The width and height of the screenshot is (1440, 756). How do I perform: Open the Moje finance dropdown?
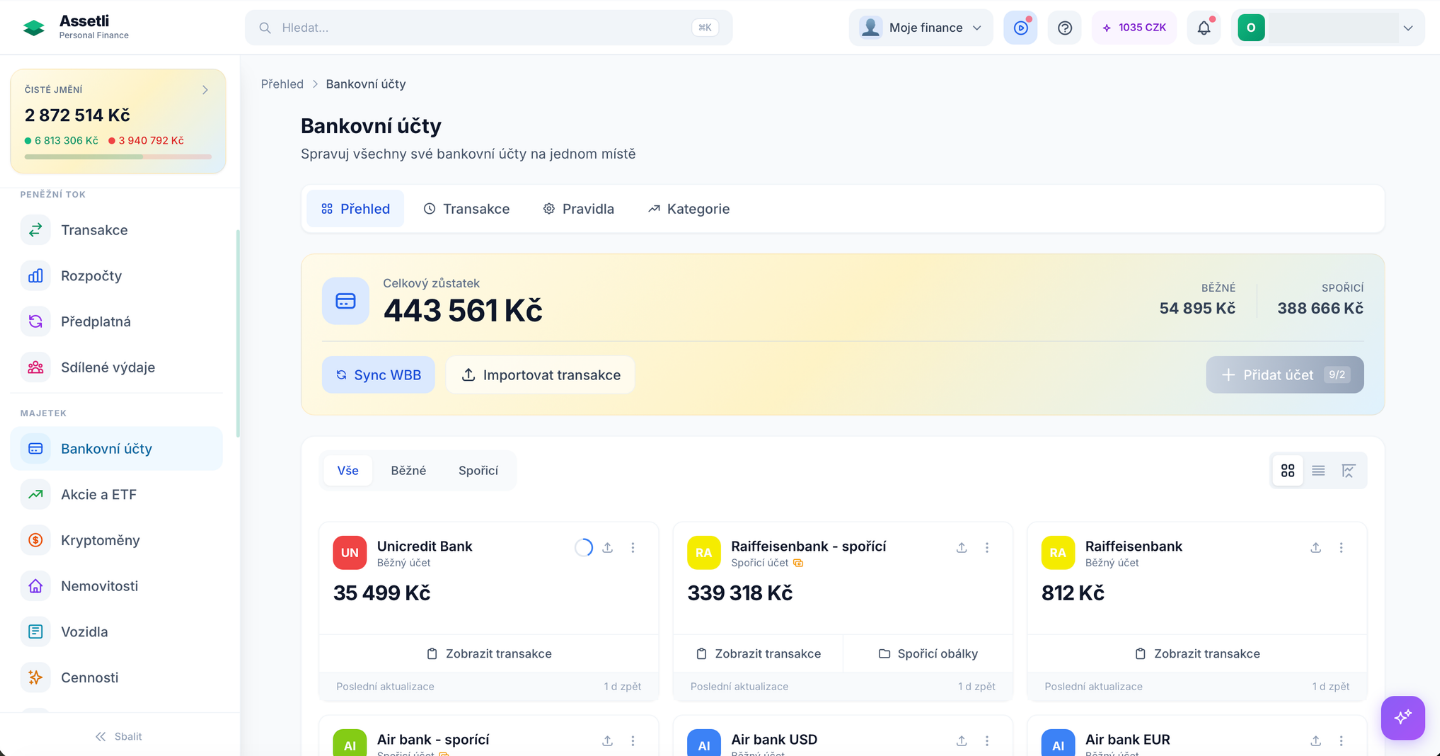pyautogui.click(x=921, y=28)
